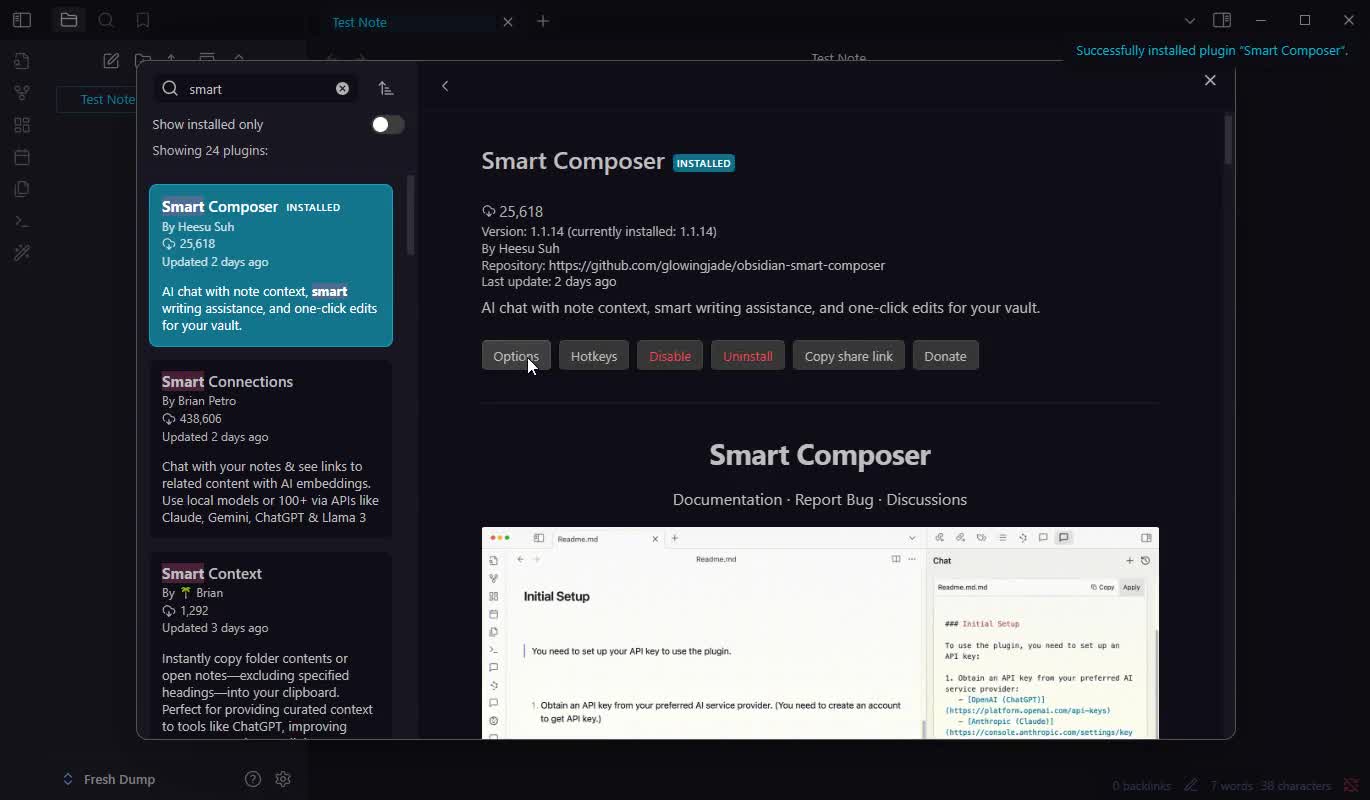The height and width of the screenshot is (800, 1370).
Task: Toggle the left sidebar icon
Action: pyautogui.click(x=22, y=20)
